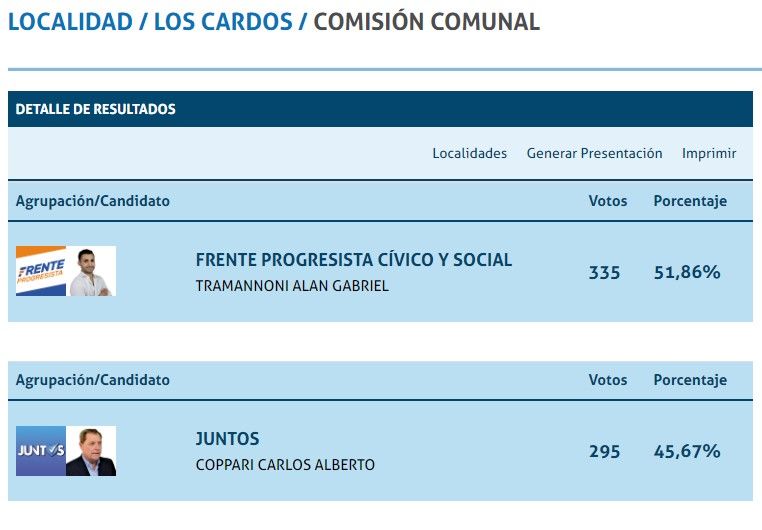The width and height of the screenshot is (762, 530).
Task: Click the Juntos party logo
Action: tap(41, 451)
